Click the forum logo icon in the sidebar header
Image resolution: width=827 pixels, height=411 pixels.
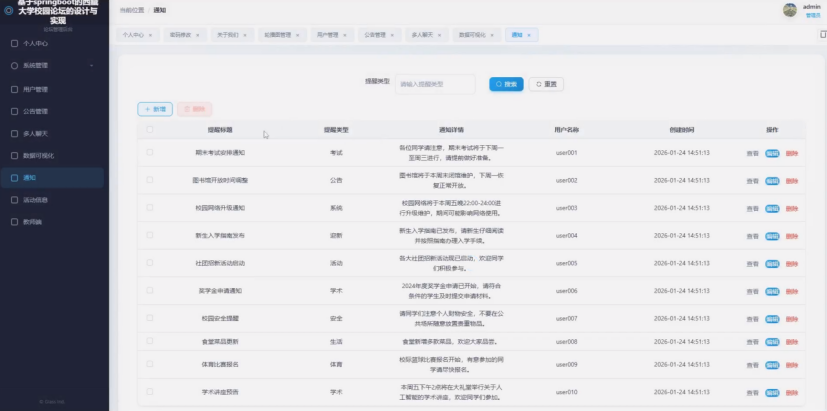click(8, 11)
